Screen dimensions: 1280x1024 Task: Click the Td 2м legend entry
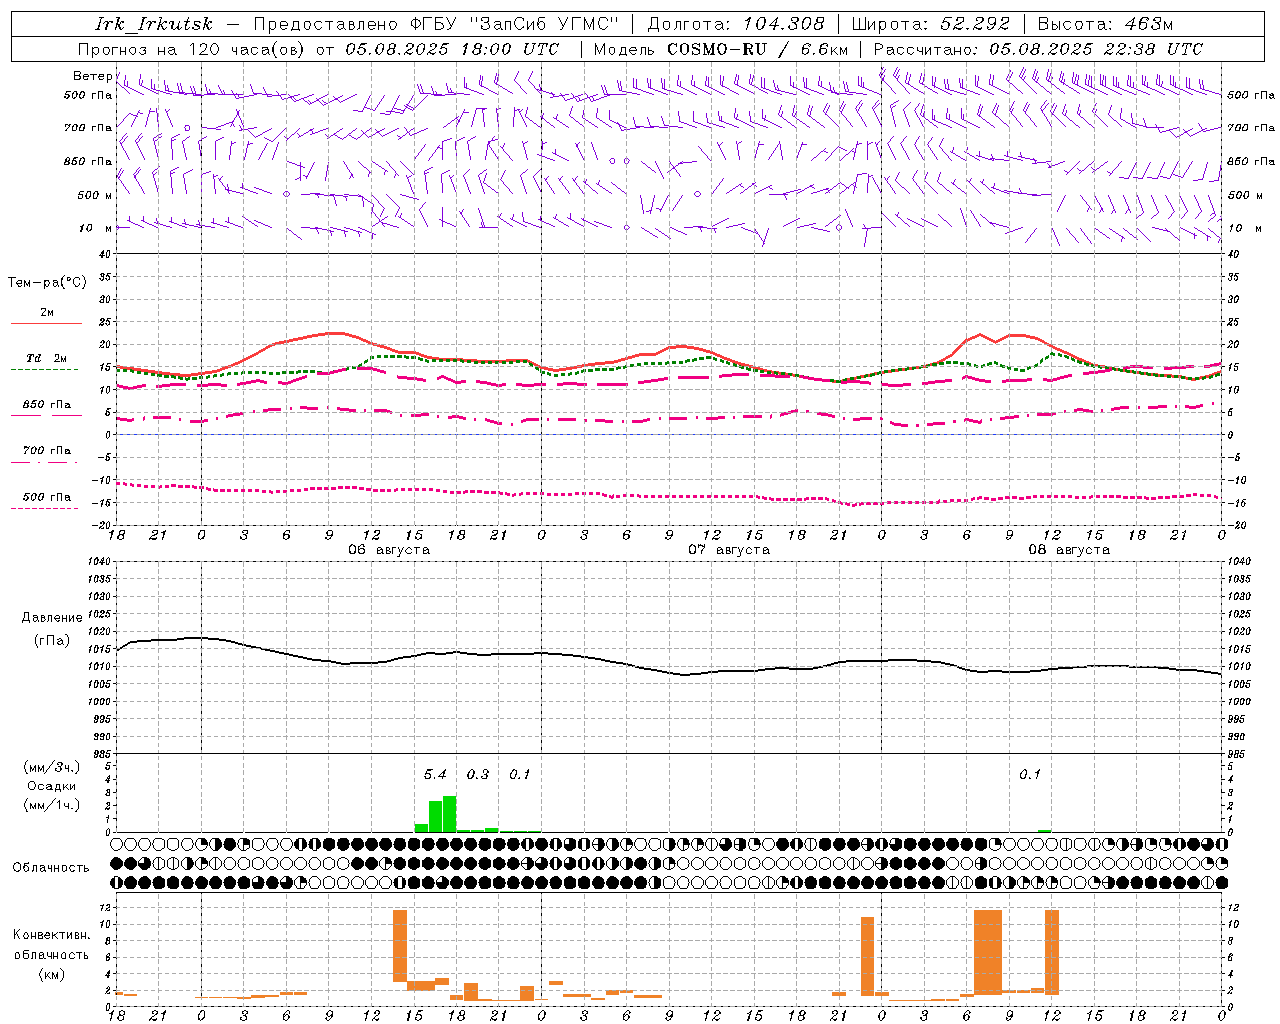point(46,359)
